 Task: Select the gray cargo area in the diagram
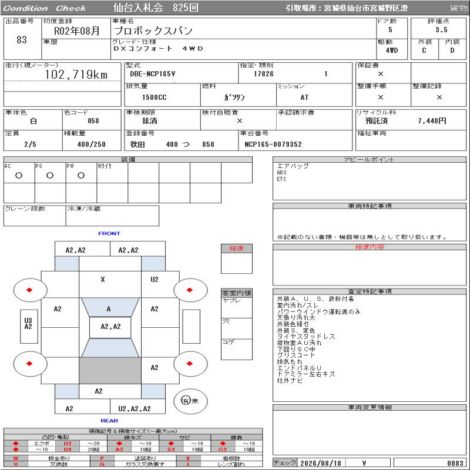(x=110, y=371)
